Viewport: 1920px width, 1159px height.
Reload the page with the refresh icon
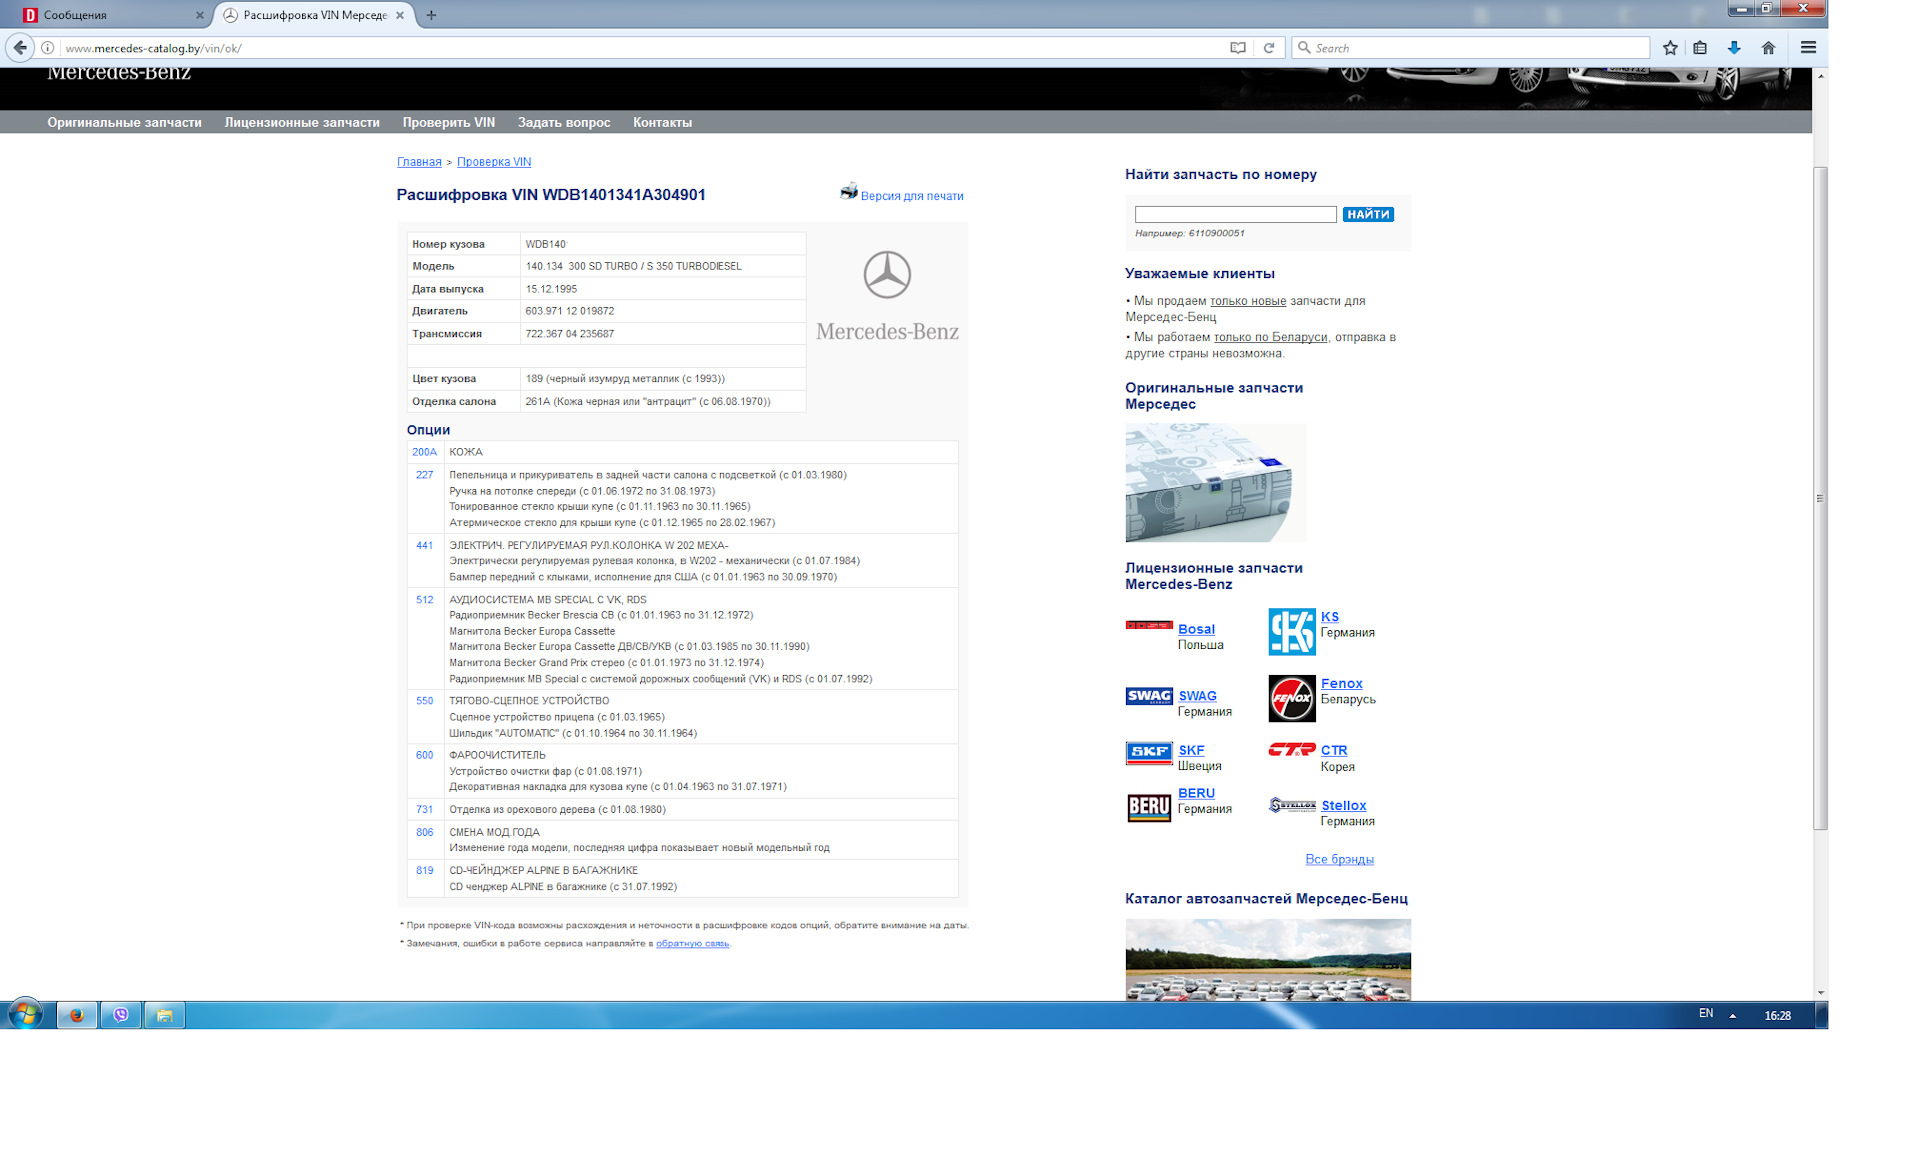(x=1269, y=48)
